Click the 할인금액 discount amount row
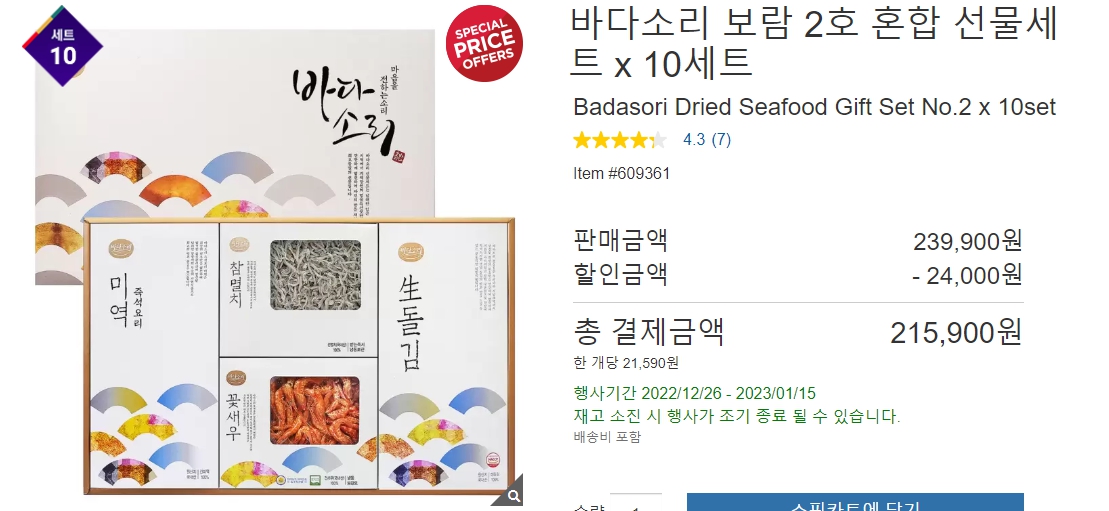 [x=798, y=274]
